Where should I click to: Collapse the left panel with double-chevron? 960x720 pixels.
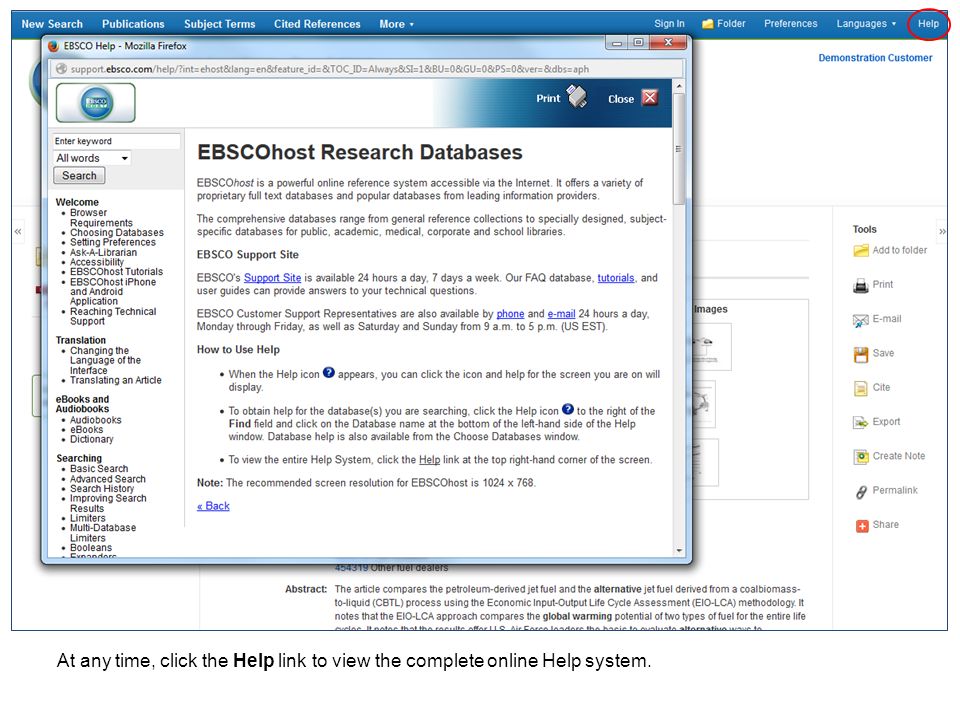[18, 231]
